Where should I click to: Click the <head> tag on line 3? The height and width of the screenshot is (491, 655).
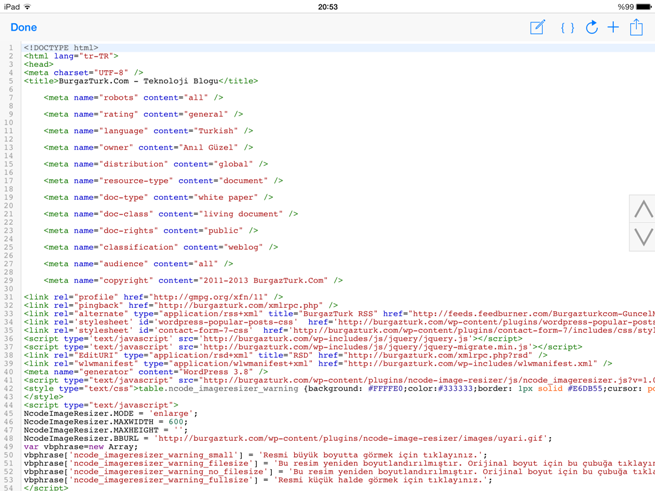click(38, 64)
